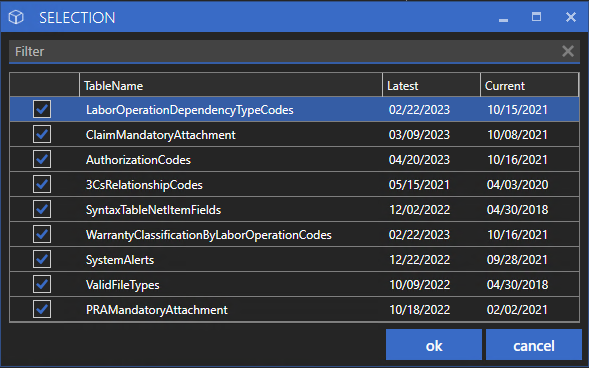This screenshot has width=589, height=368.
Task: Click the ok button
Action: click(x=434, y=345)
